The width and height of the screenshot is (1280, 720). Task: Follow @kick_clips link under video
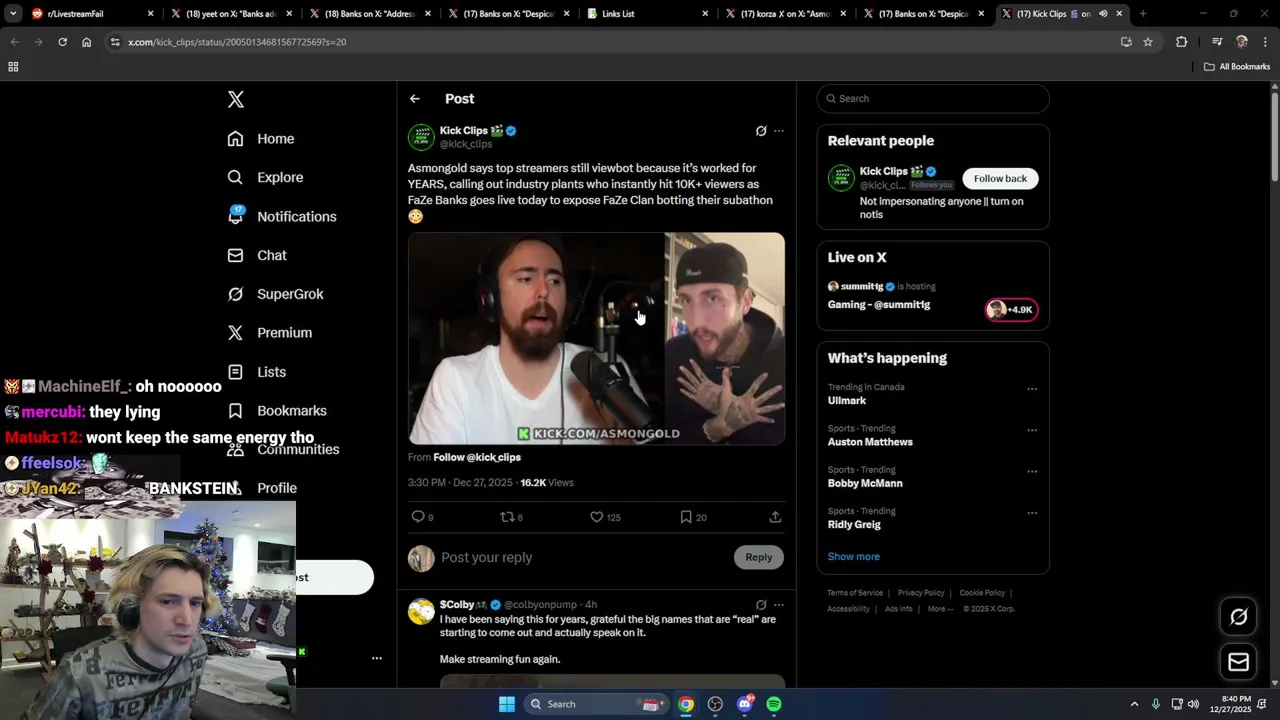[477, 457]
